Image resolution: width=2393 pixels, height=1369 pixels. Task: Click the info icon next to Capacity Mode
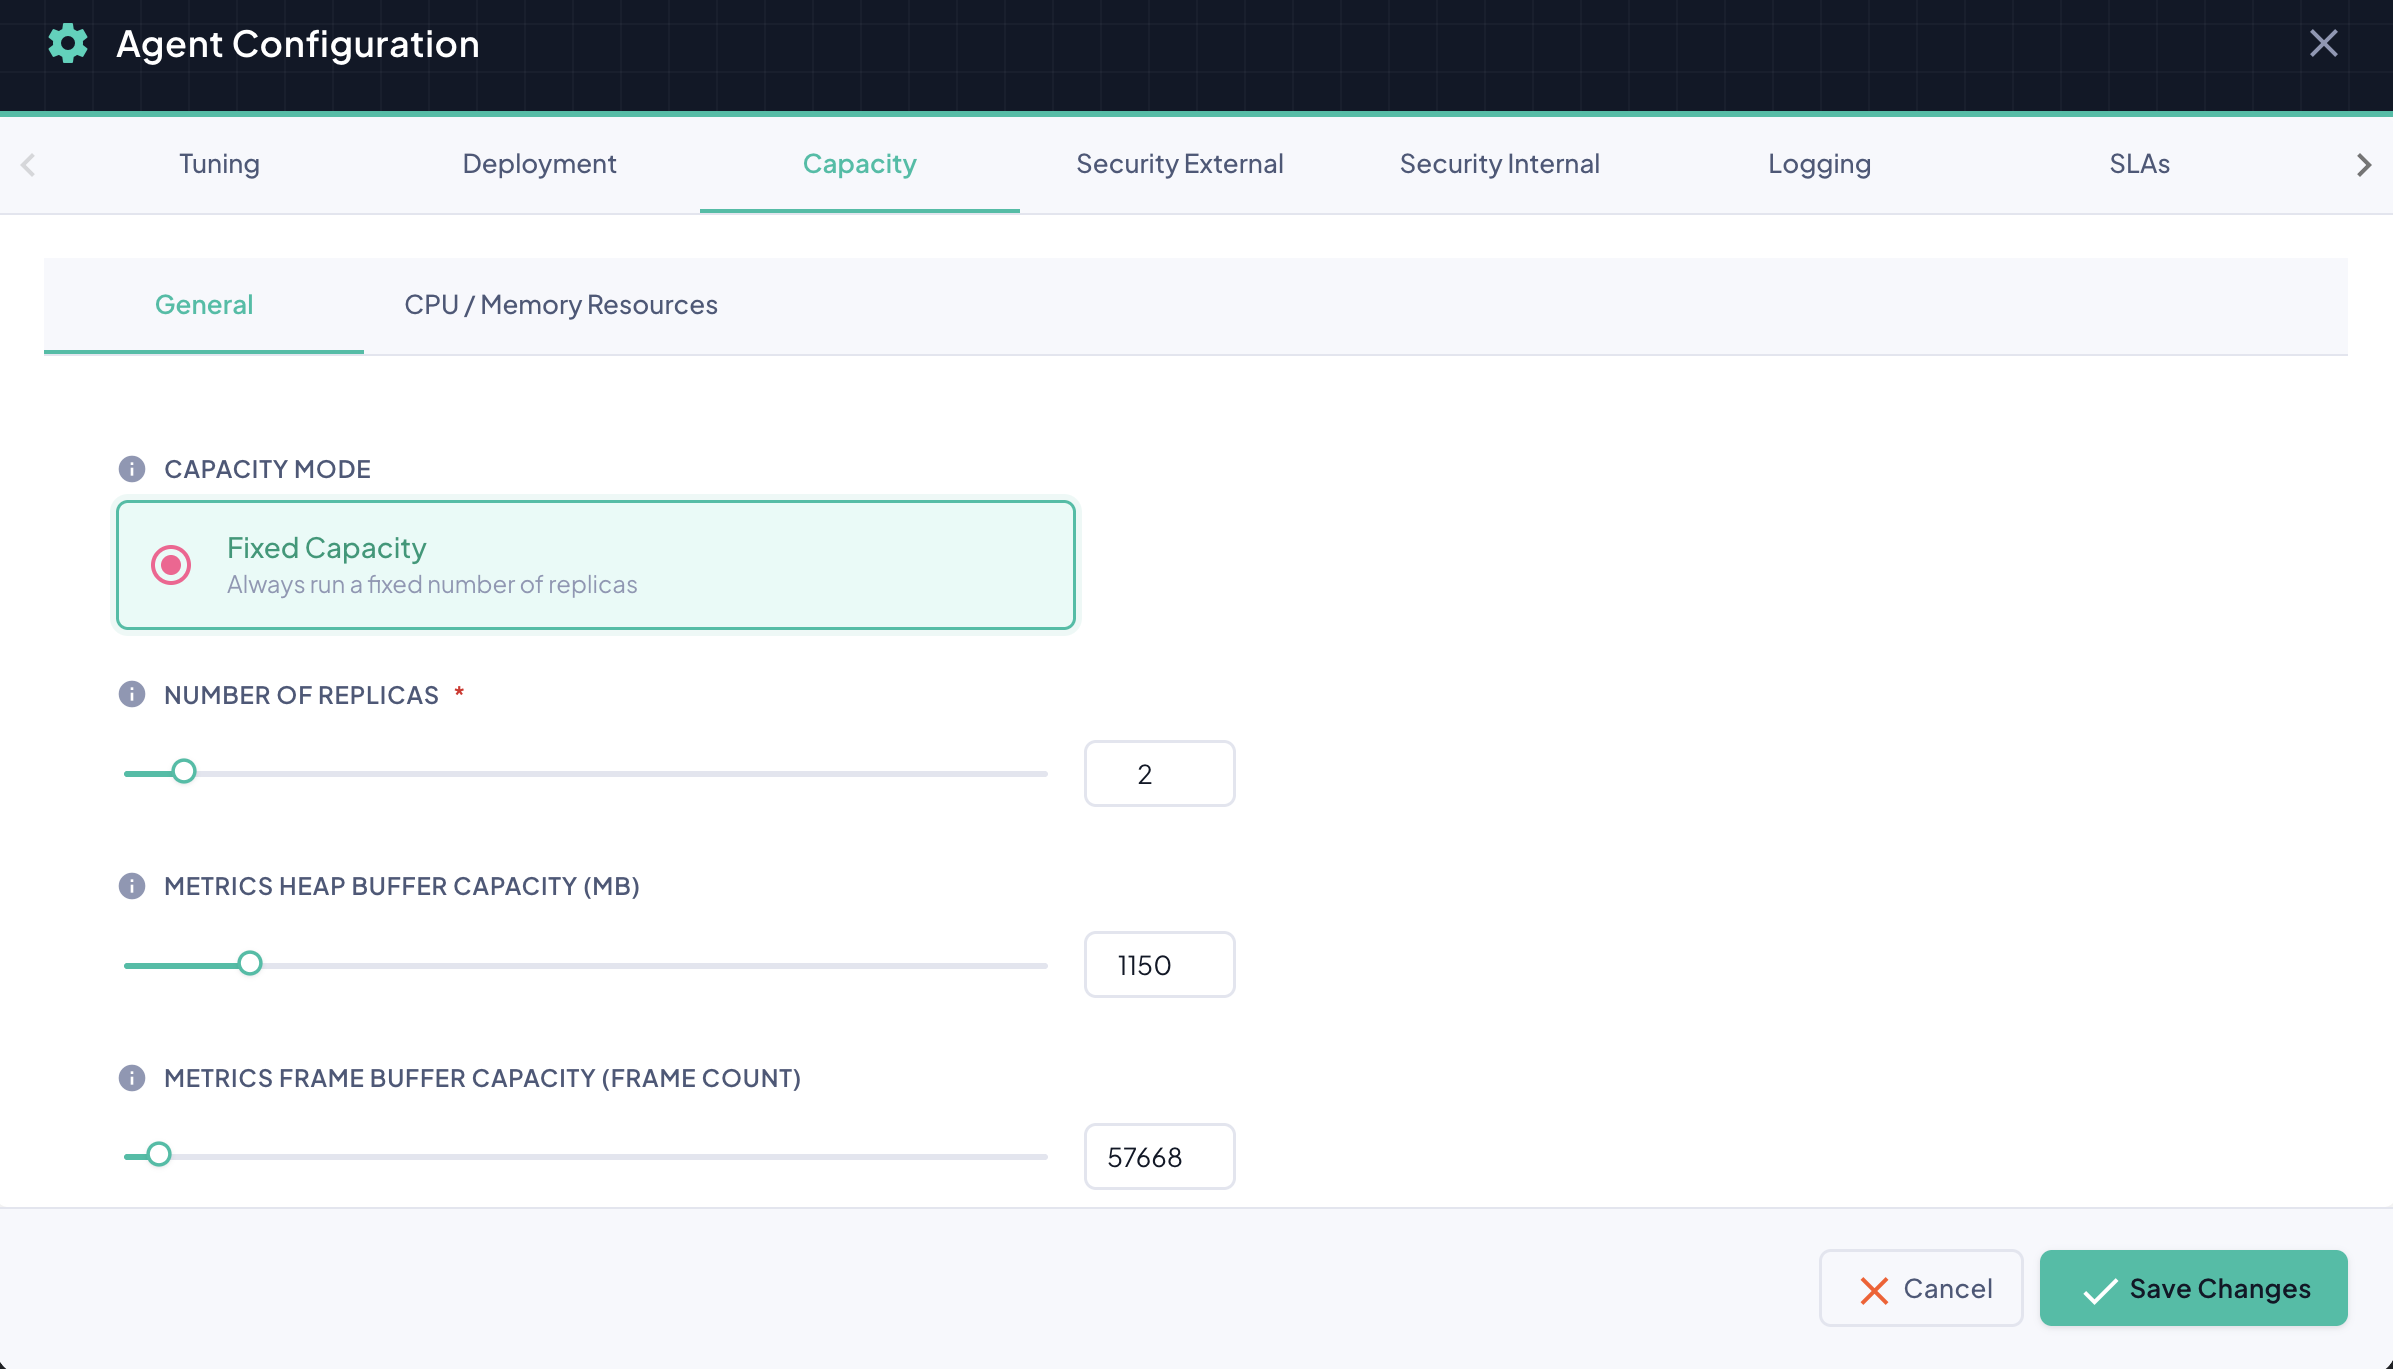point(132,469)
